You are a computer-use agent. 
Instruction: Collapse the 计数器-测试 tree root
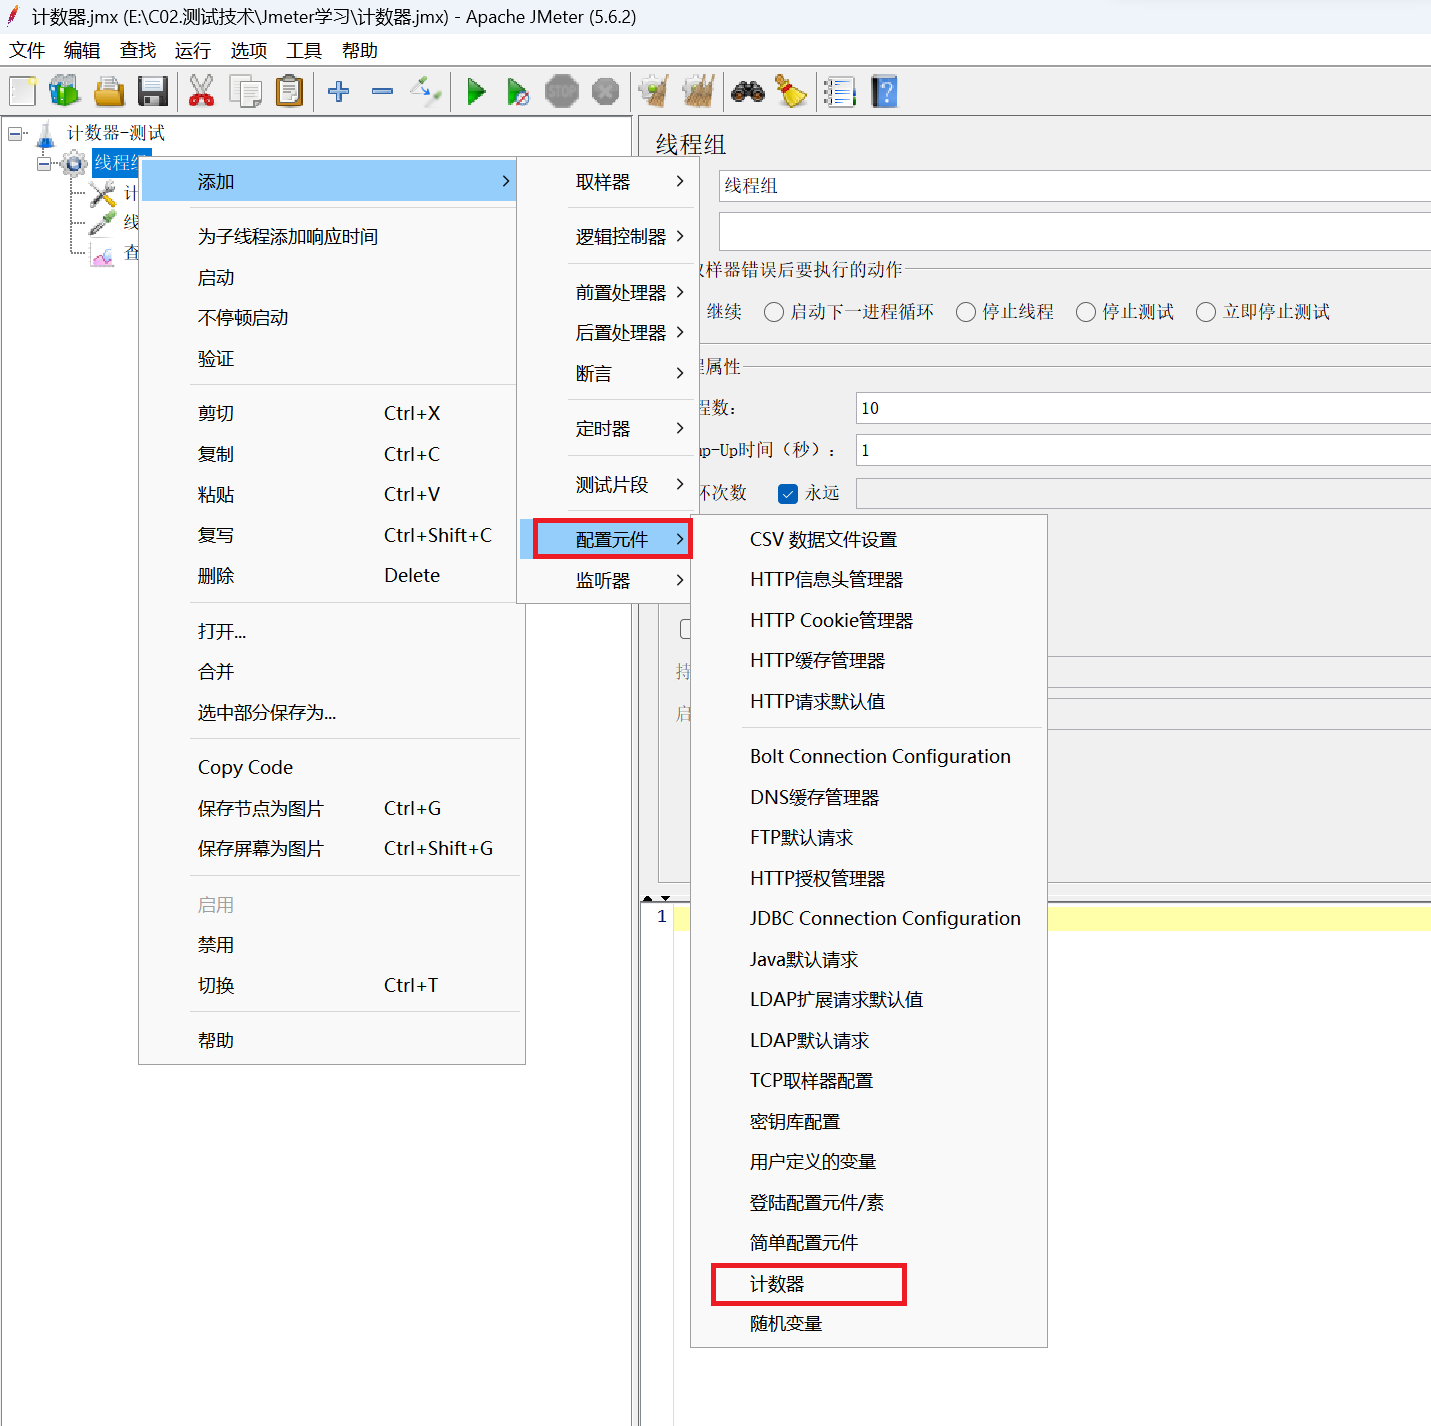tap(15, 133)
